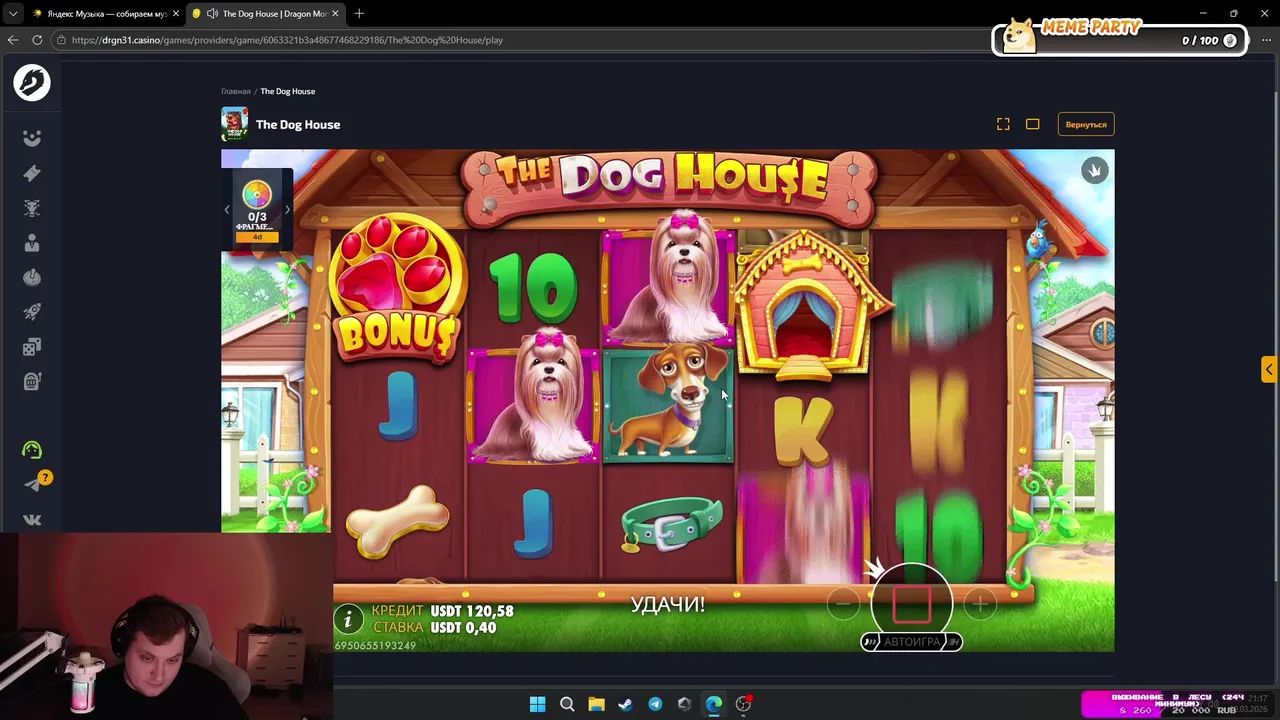
Task: Open support headset icon
Action: click(x=32, y=450)
